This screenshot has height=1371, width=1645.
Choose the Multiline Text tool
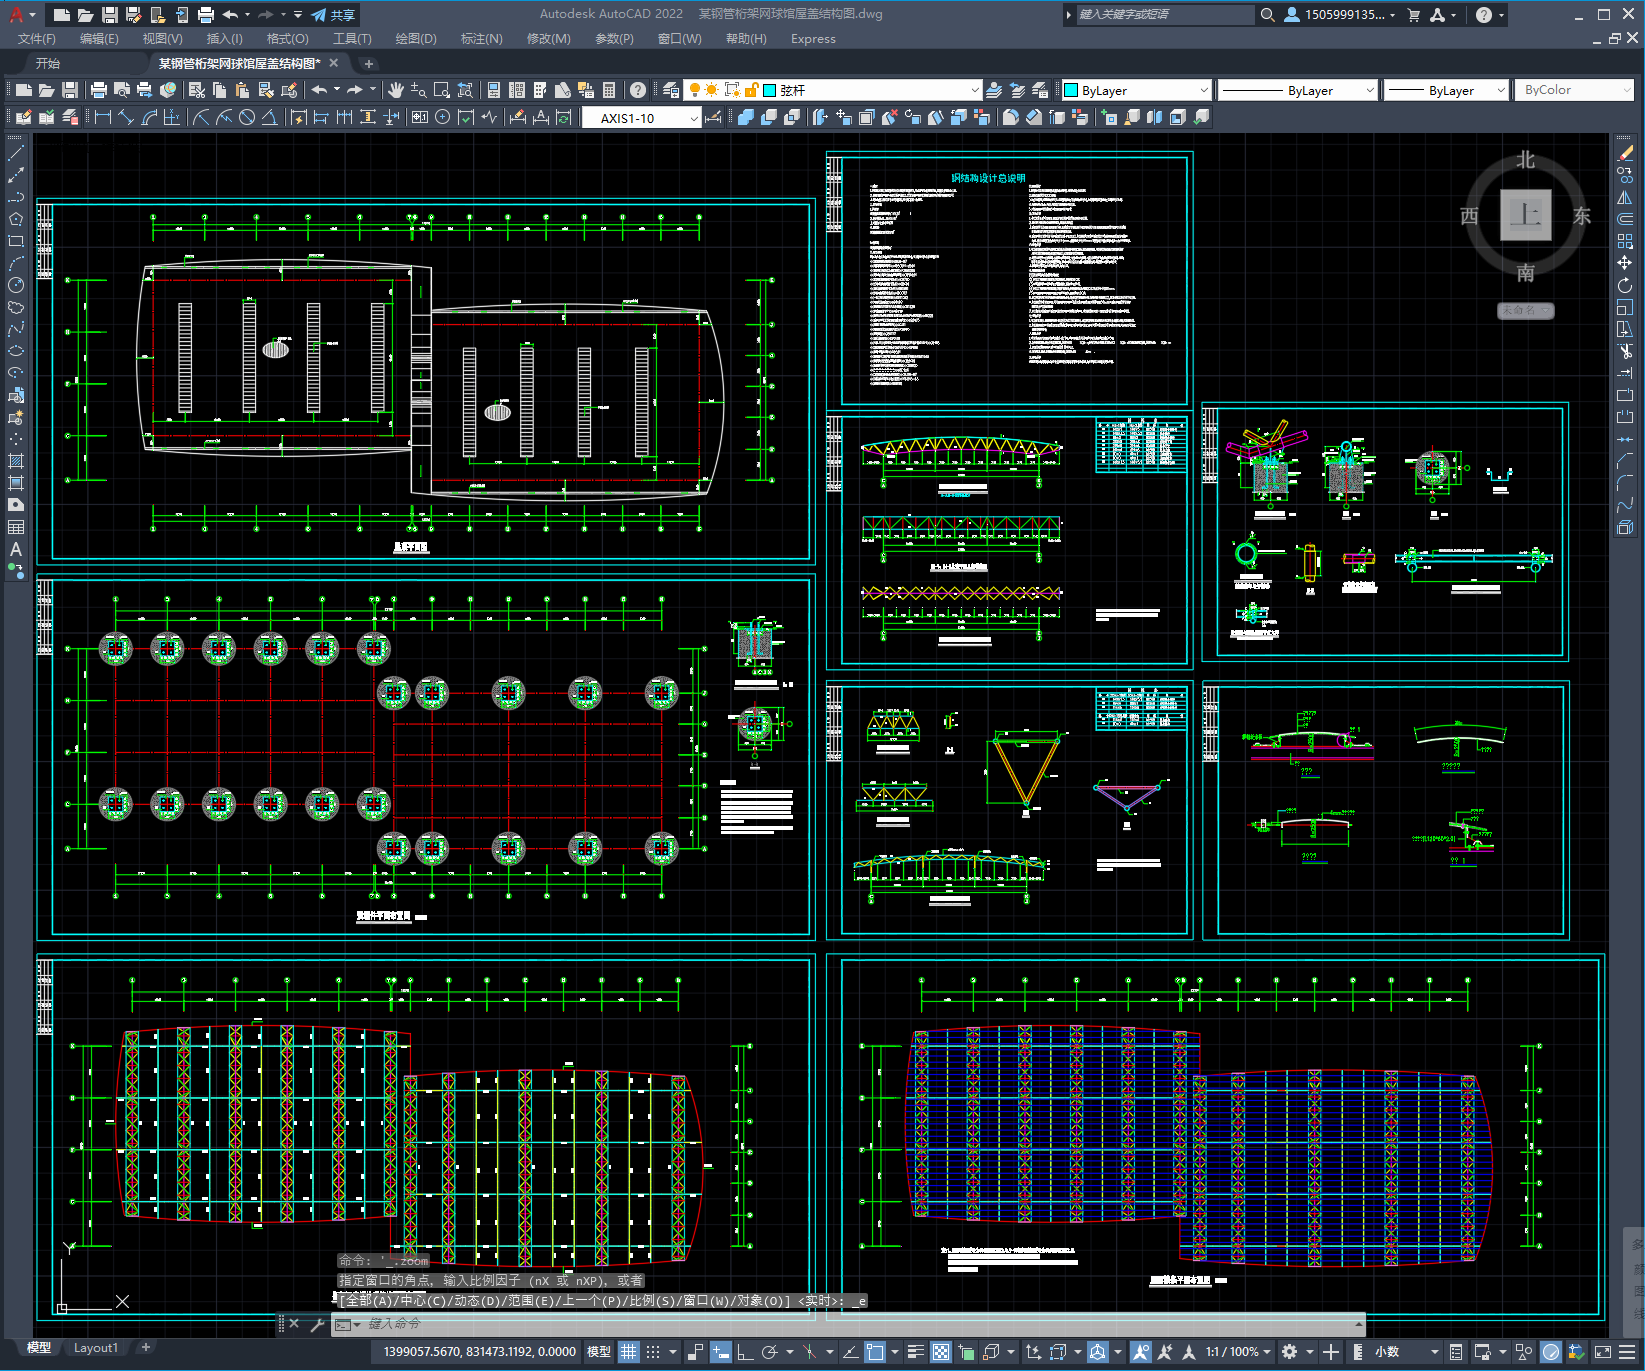click(16, 549)
